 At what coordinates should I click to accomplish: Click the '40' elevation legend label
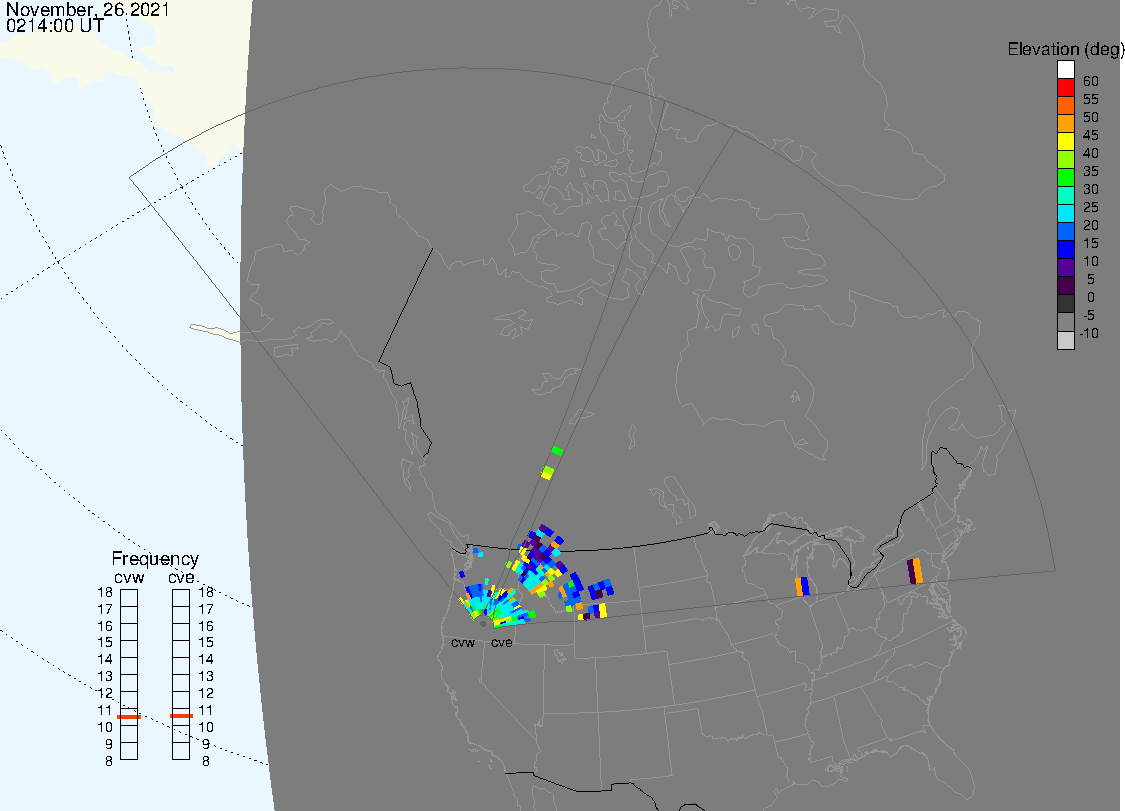1091,153
